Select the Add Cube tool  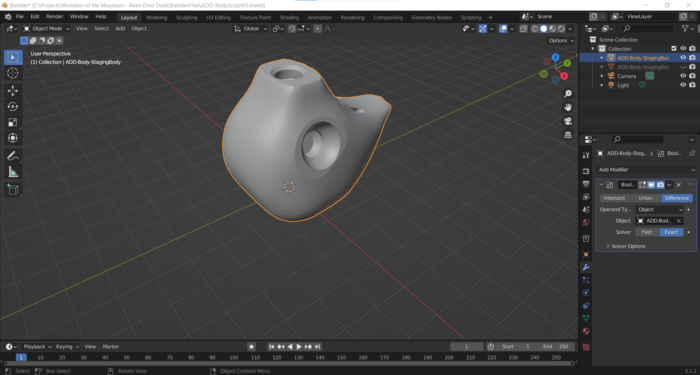[x=13, y=190]
